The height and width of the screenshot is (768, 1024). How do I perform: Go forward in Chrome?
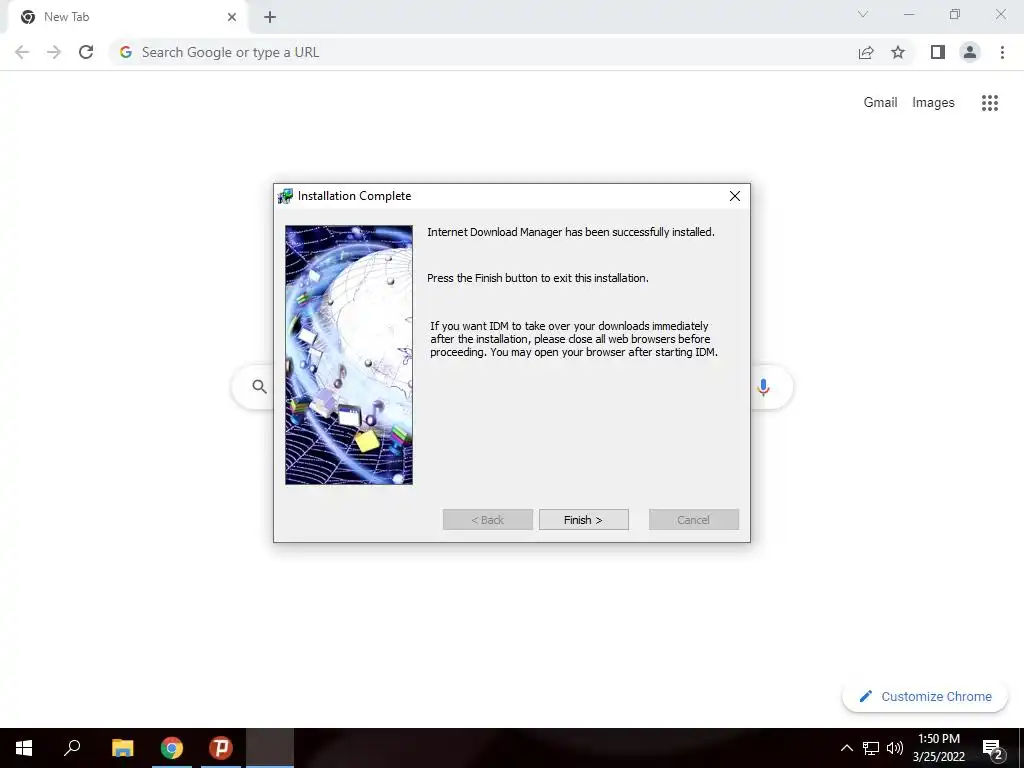pyautogui.click(x=54, y=52)
